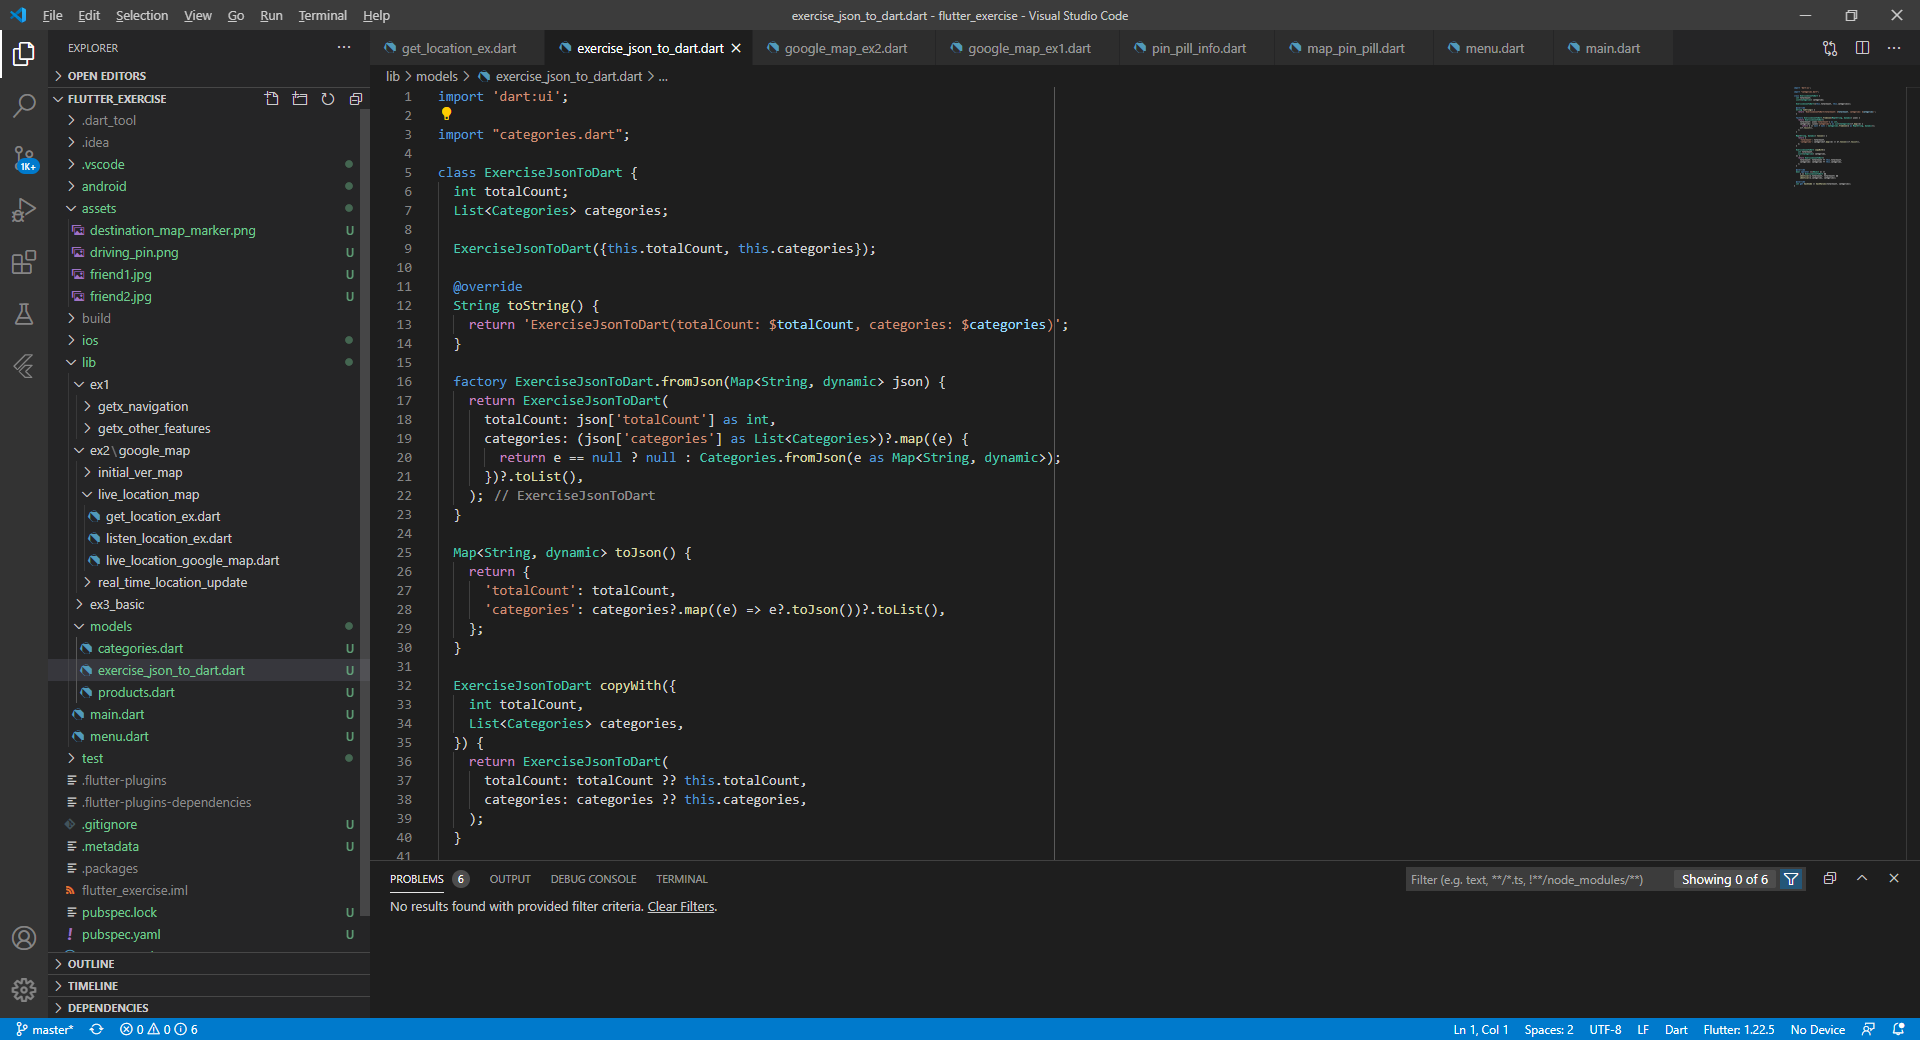Open the notifications bell
Screen dimensions: 1920x1040
(x=1898, y=1029)
